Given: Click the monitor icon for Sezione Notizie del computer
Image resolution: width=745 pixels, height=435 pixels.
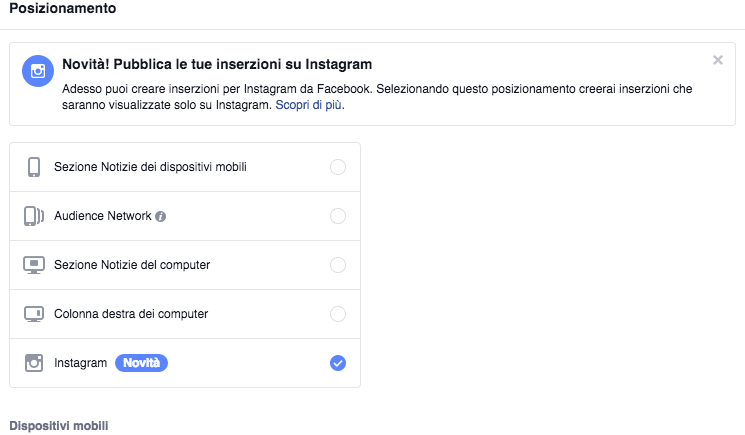Looking at the screenshot, I should click(x=34, y=265).
